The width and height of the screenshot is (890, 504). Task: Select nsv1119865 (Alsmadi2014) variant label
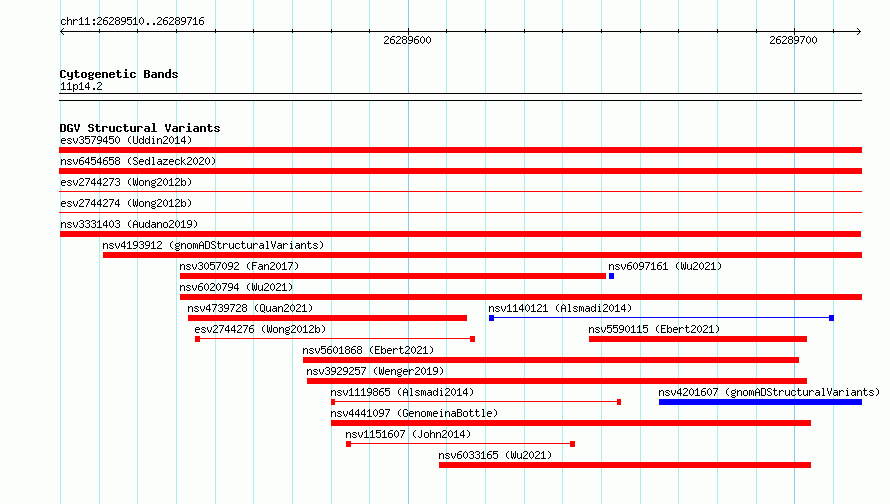coord(402,392)
